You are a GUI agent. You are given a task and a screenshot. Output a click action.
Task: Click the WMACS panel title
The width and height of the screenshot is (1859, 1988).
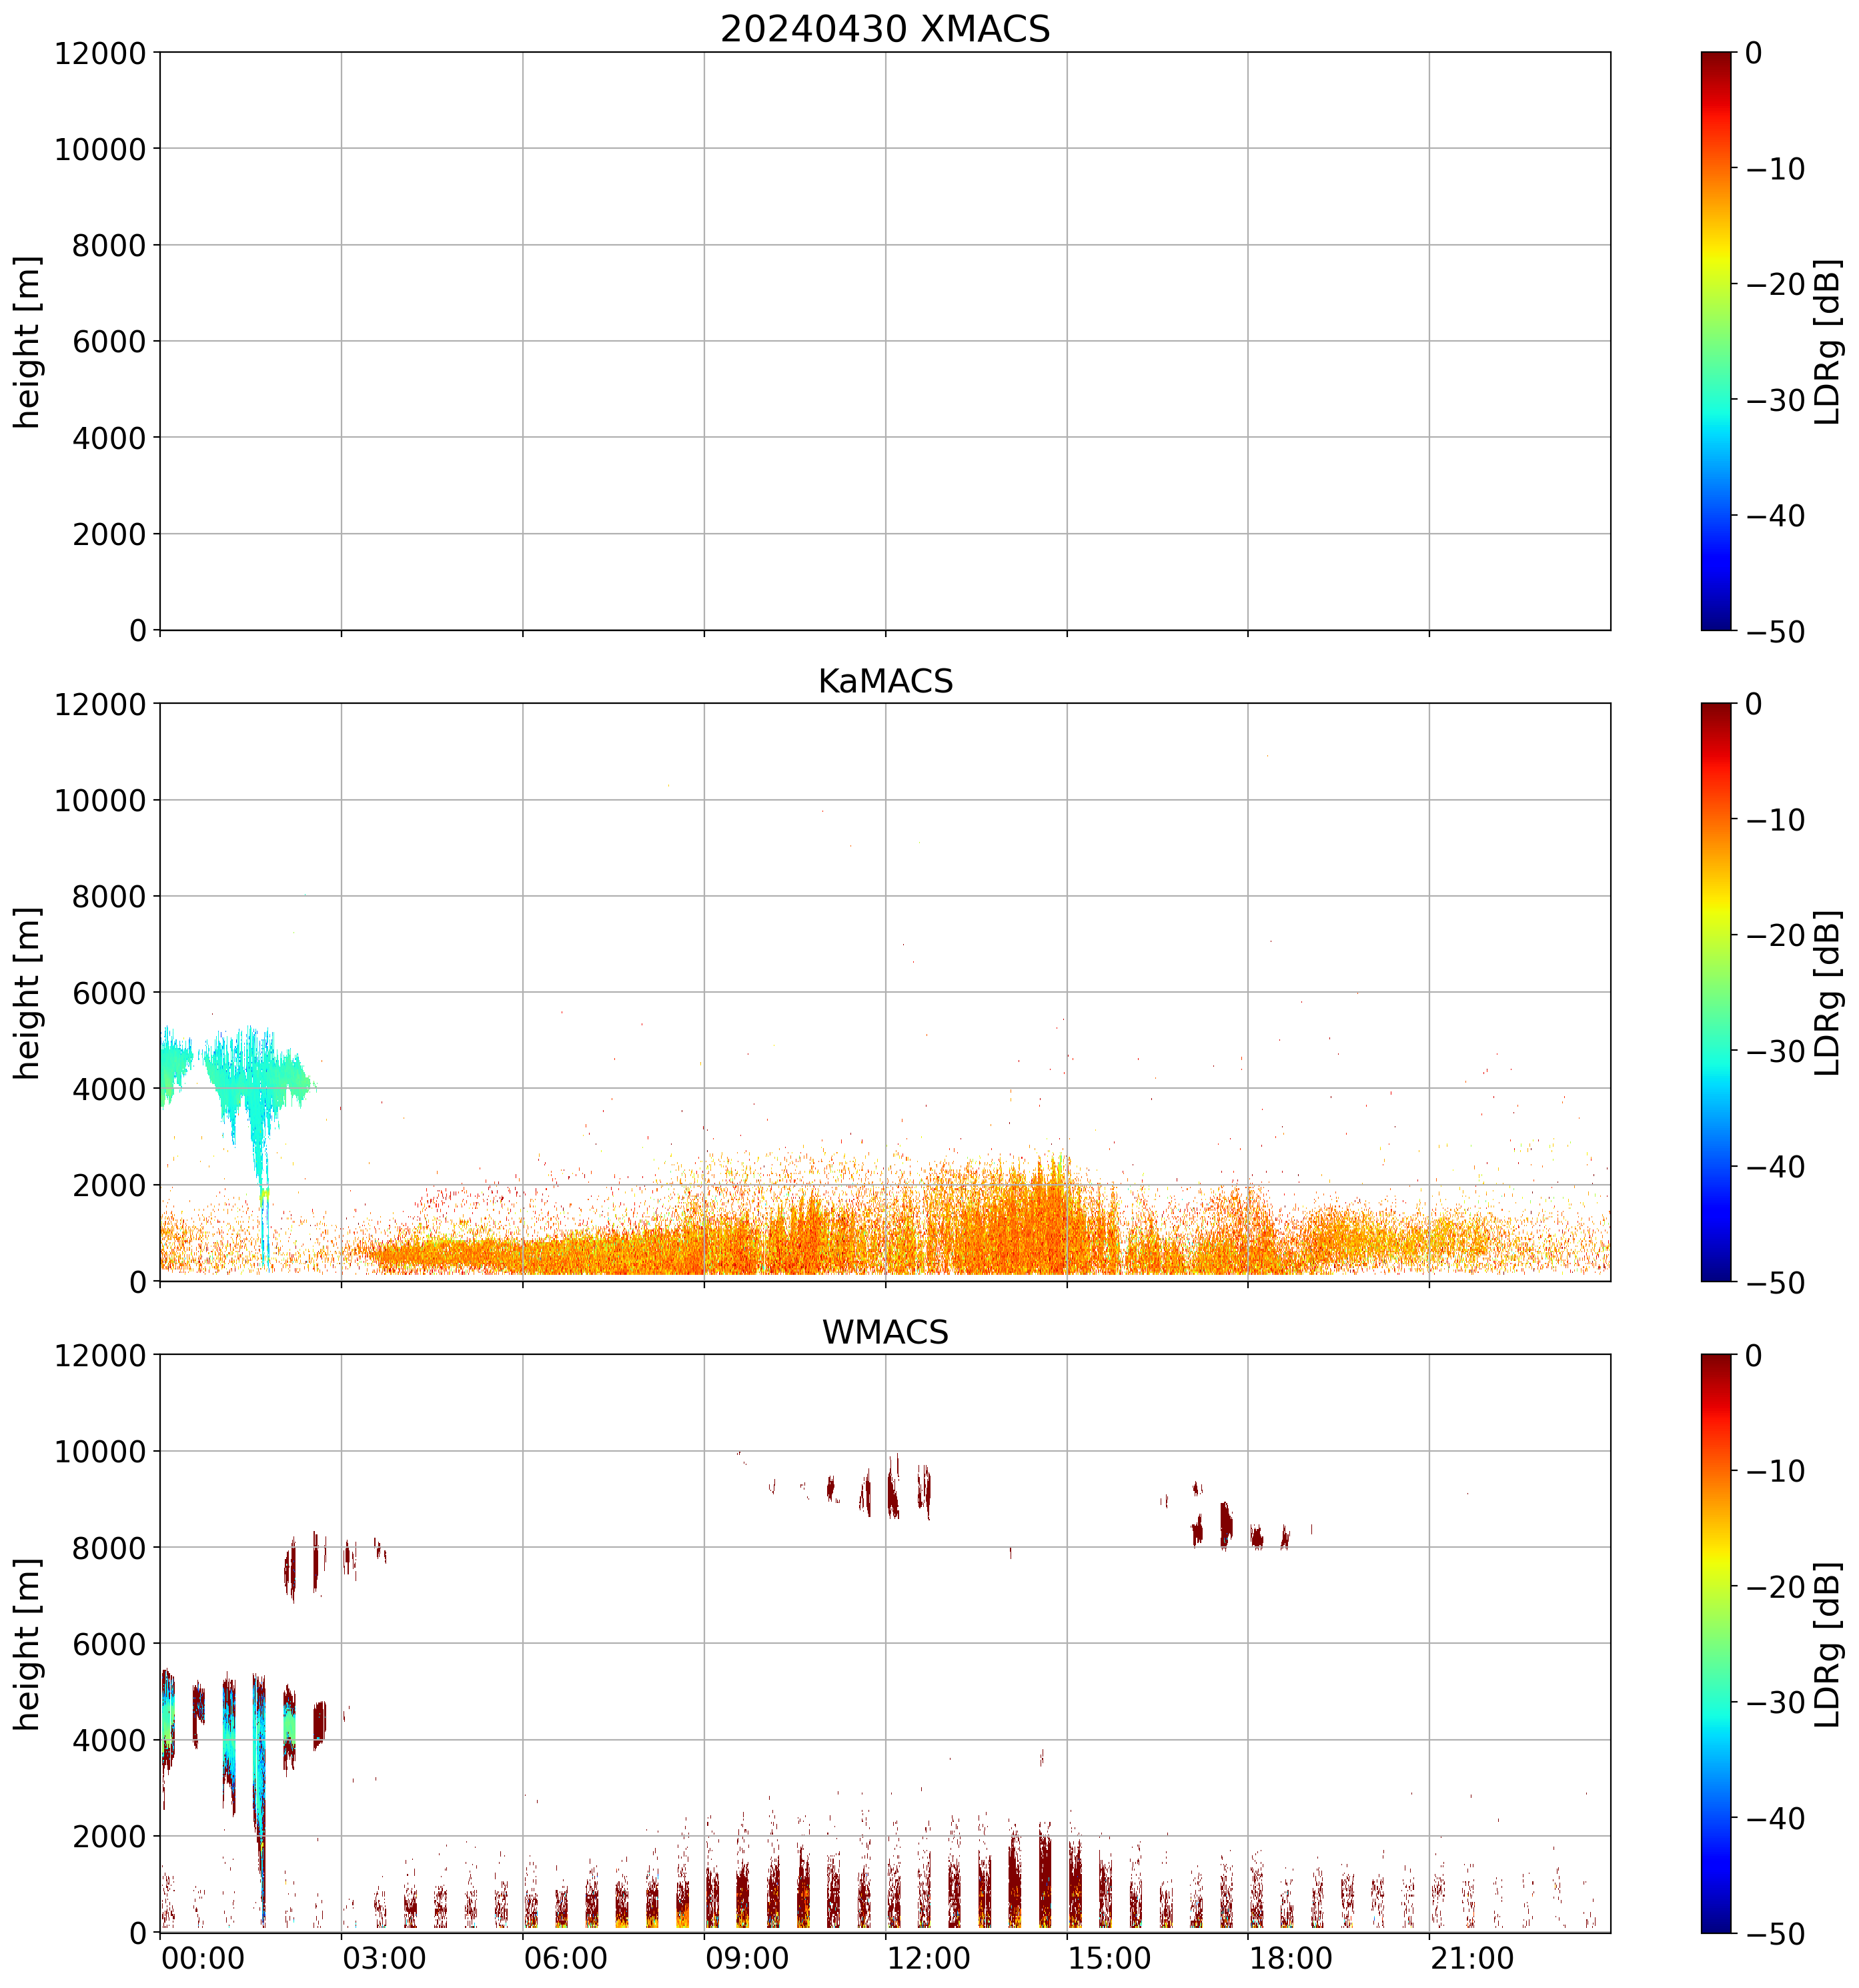coord(884,1332)
